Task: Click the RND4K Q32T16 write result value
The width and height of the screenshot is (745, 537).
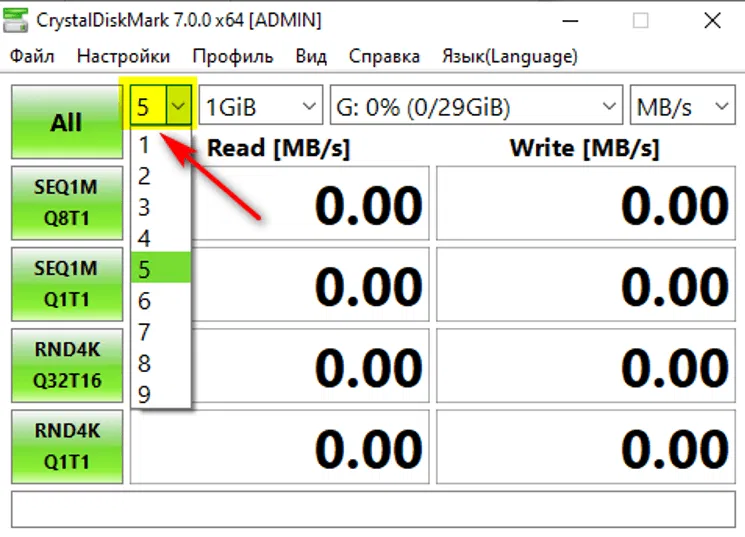Action: [x=586, y=365]
